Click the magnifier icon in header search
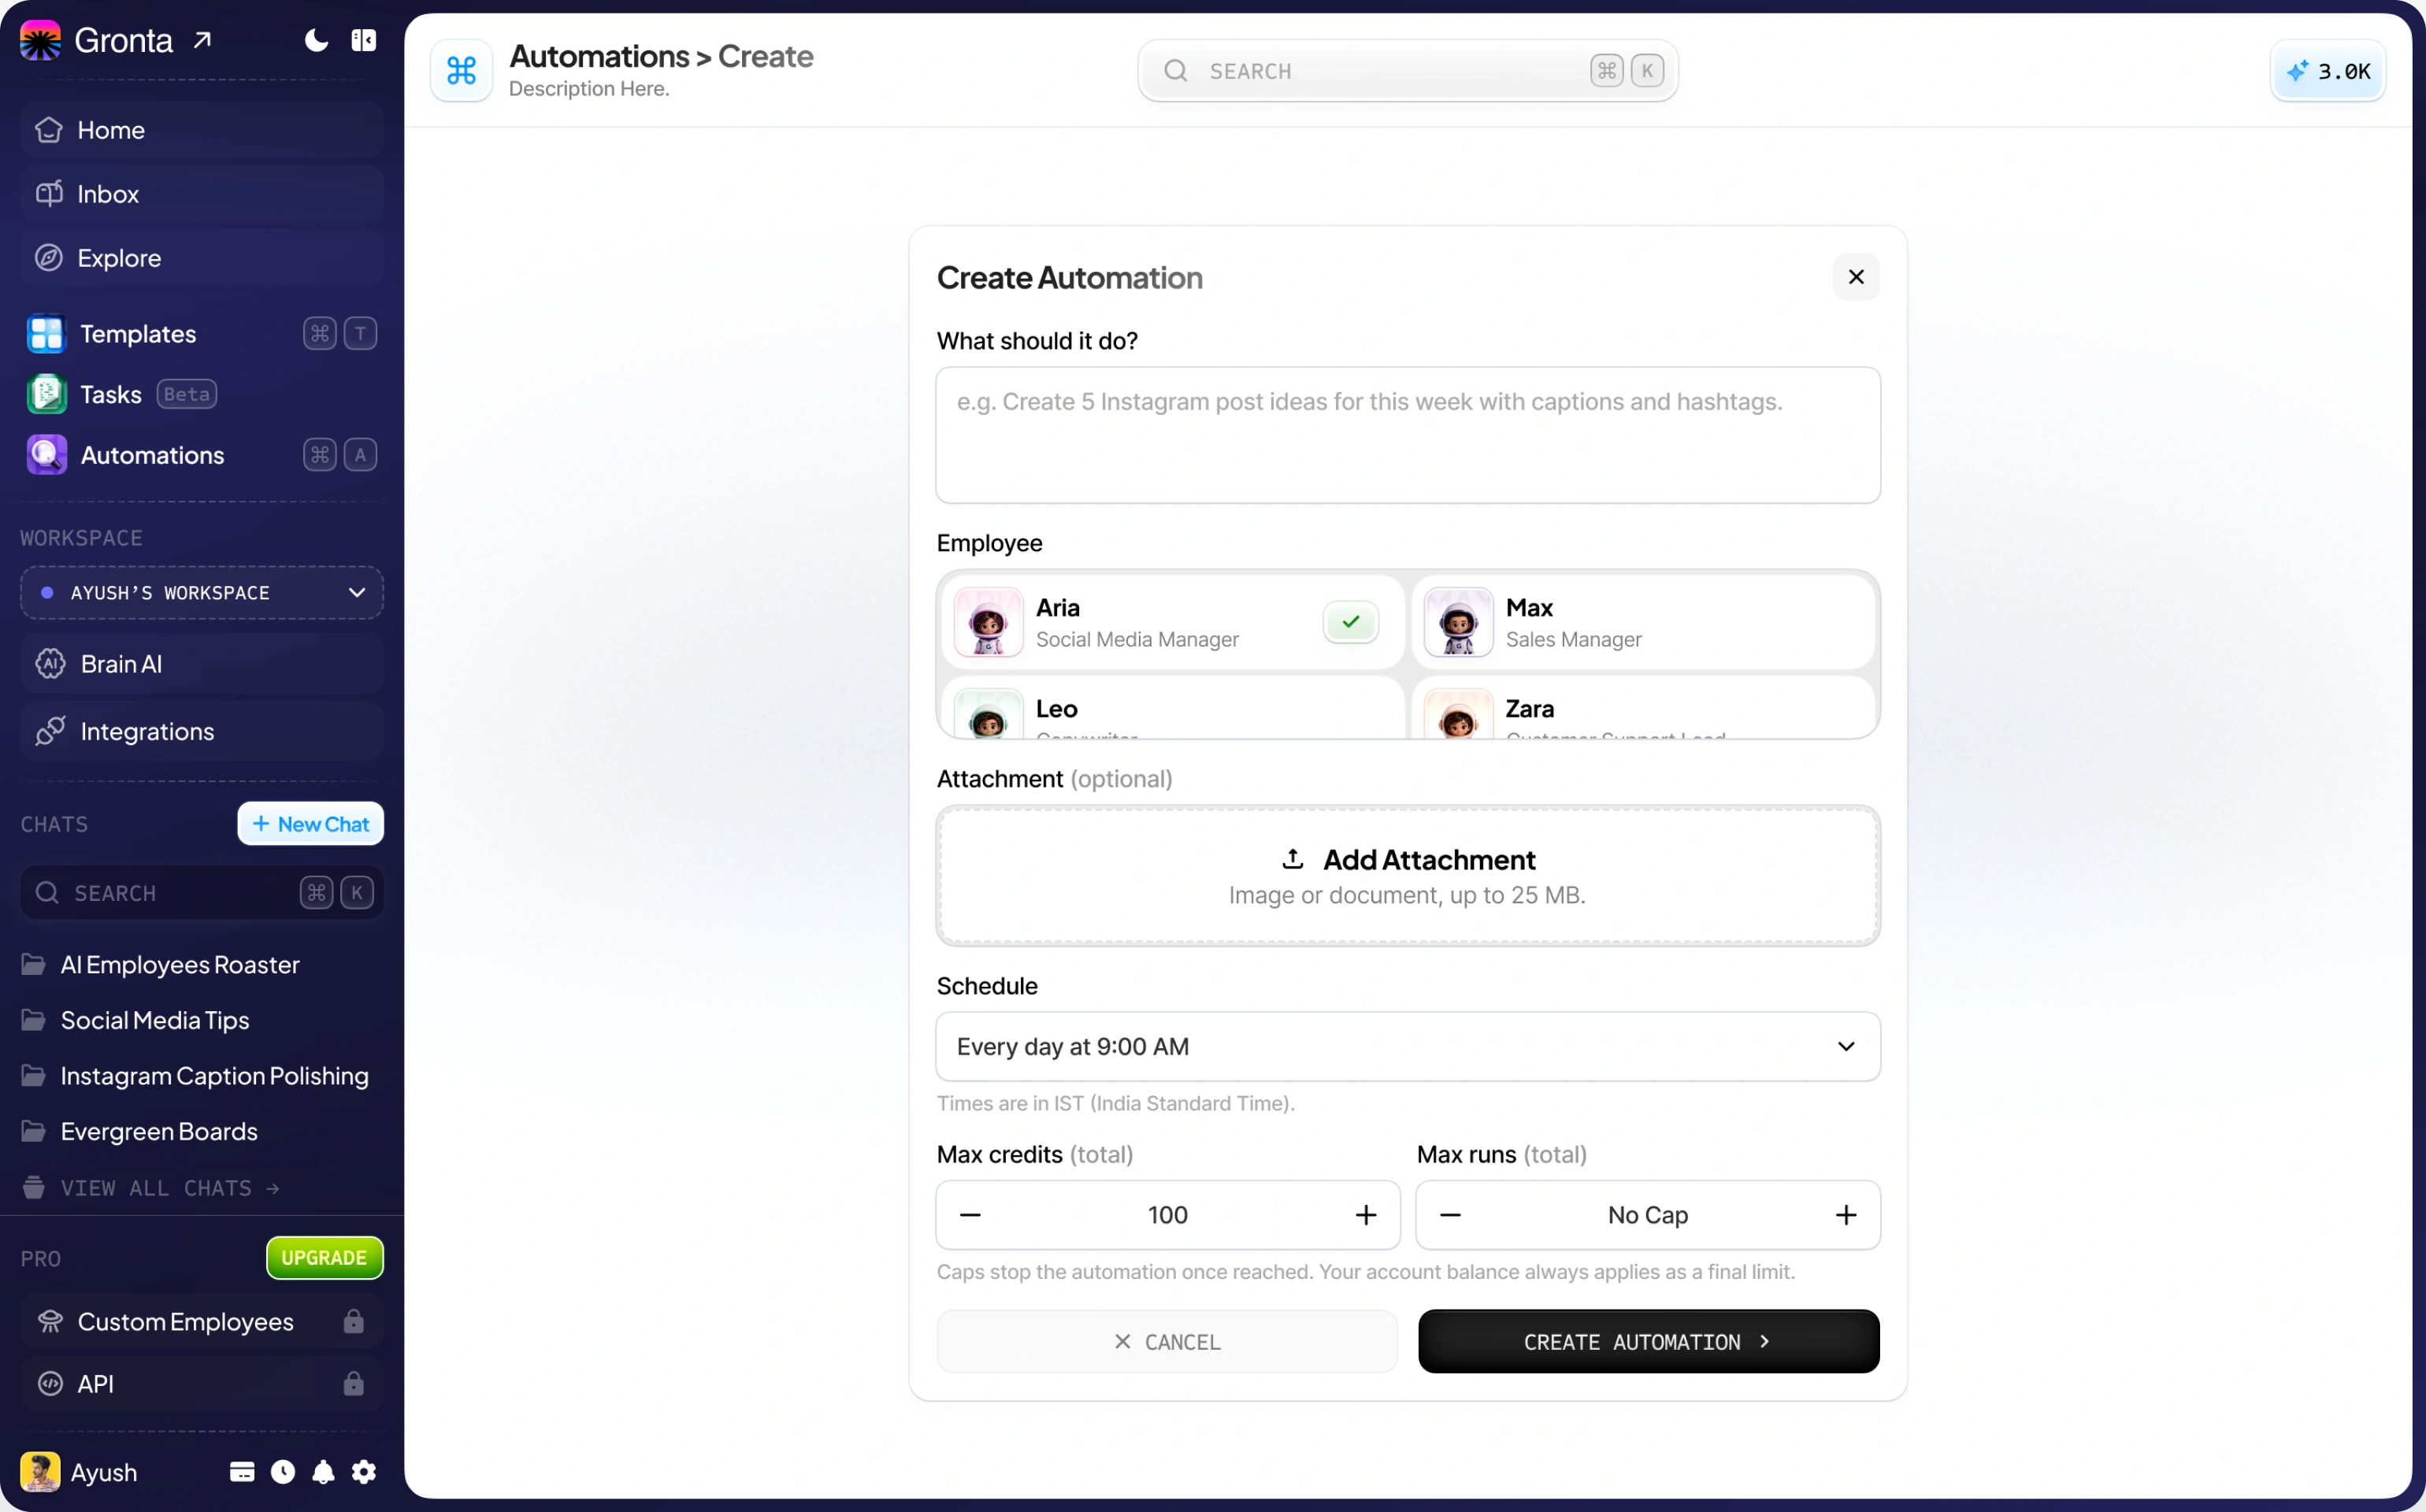Screen dimensions: 2426x1512 point(1176,71)
